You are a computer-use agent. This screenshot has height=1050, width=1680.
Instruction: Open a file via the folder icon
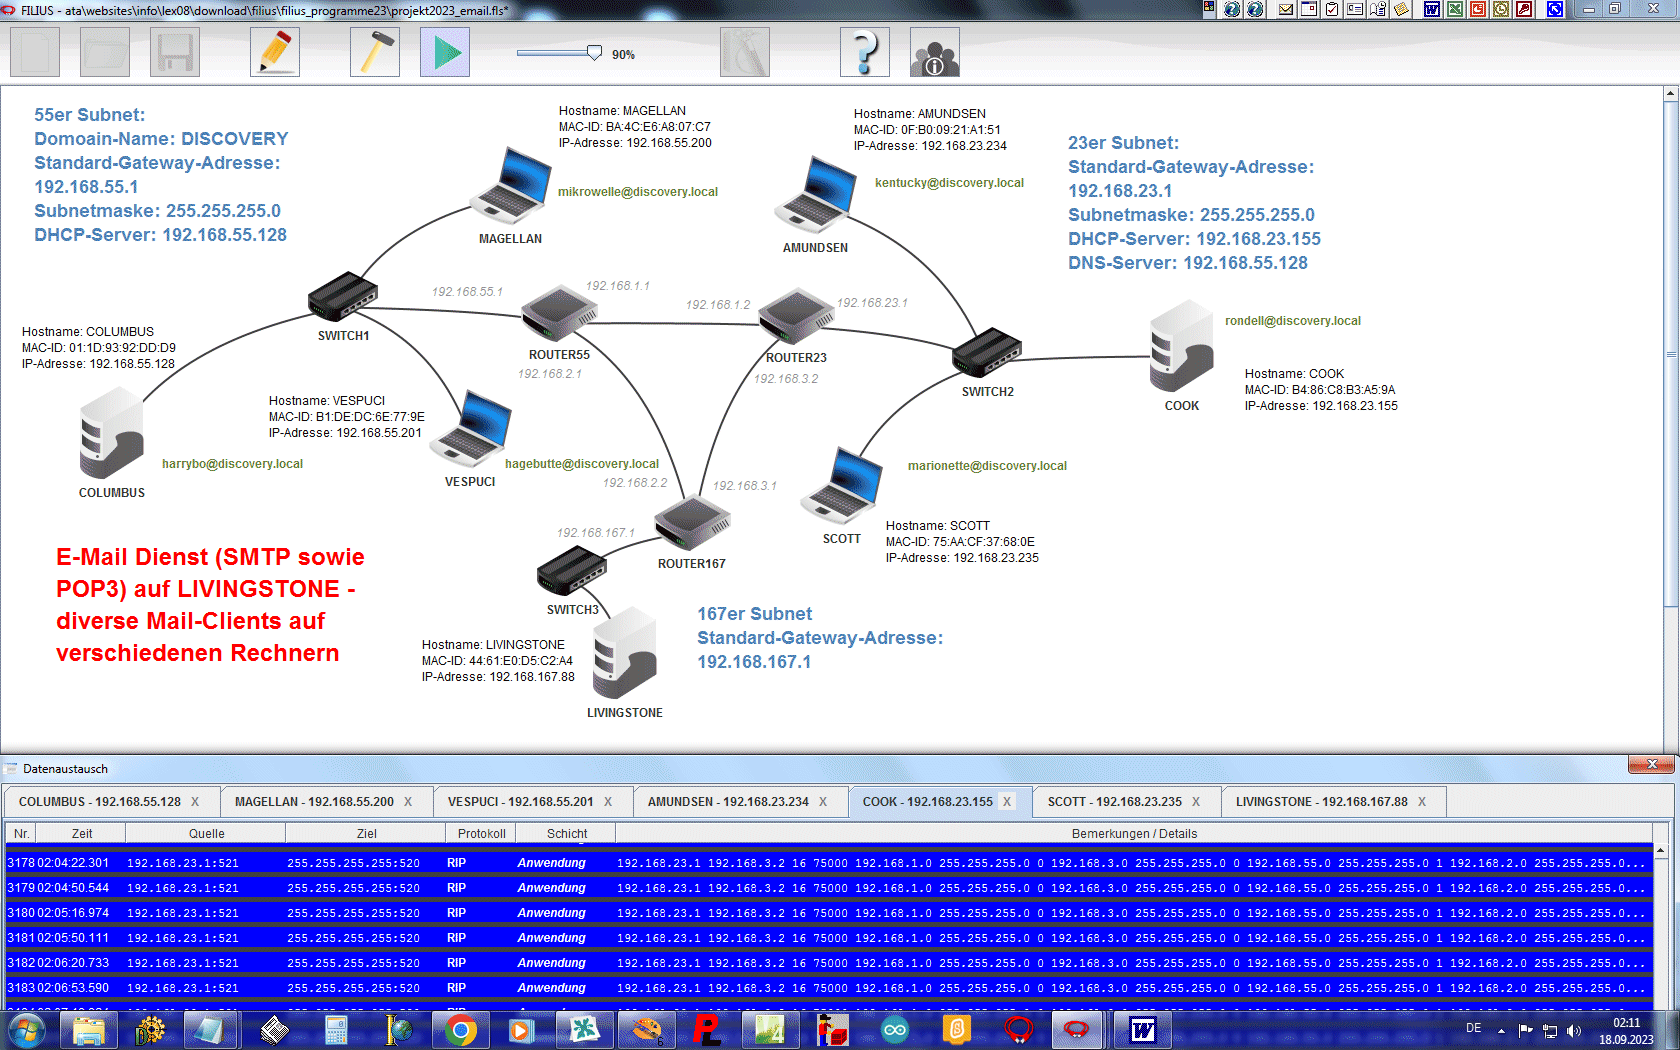click(x=105, y=52)
